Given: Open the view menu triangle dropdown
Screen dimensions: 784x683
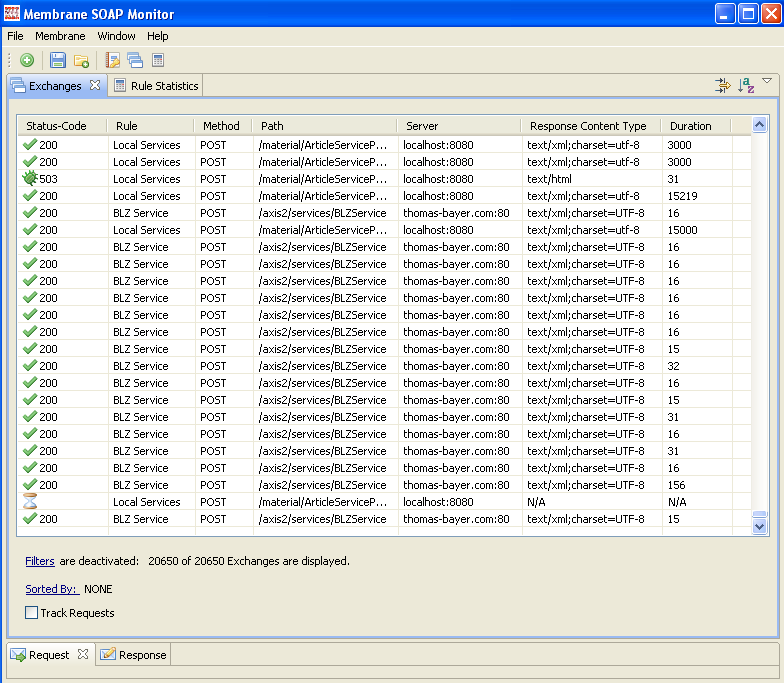Looking at the screenshot, I should coord(767,80).
